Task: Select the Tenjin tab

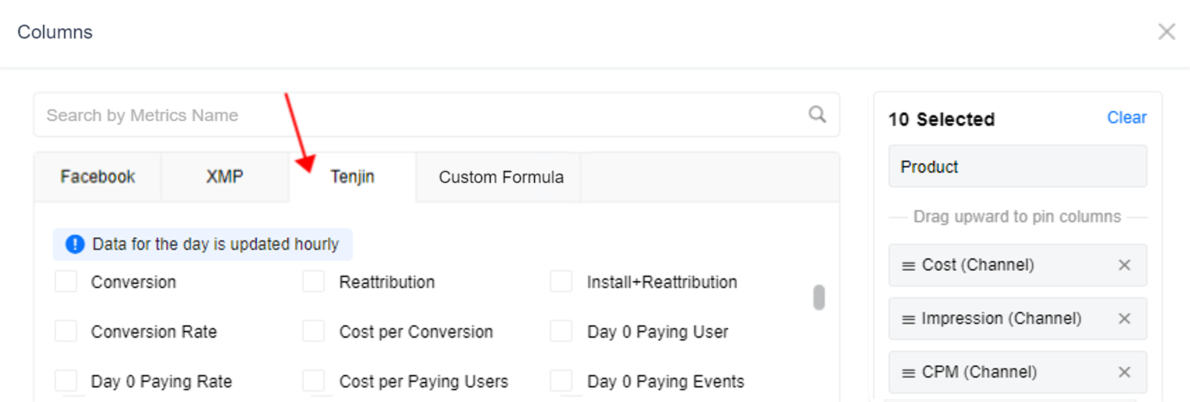Action: pos(352,177)
